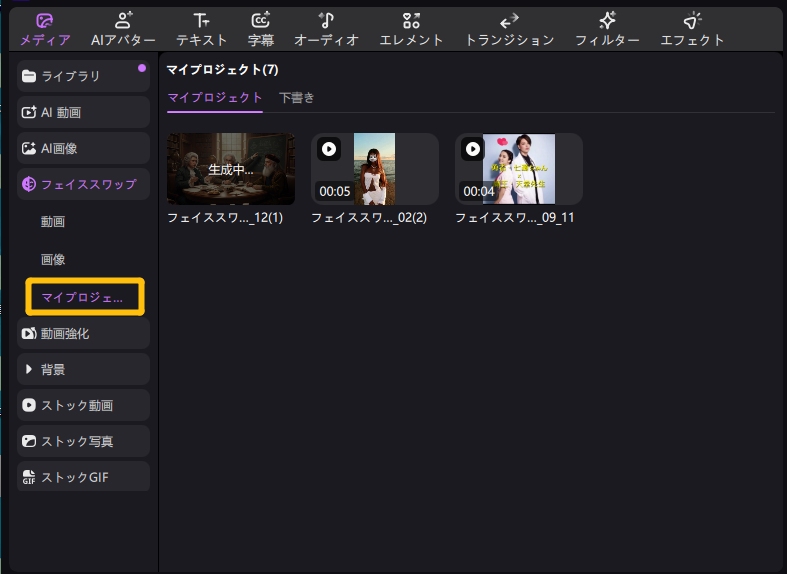Collapse the フェイススワップ sidebar section

pos(83,185)
